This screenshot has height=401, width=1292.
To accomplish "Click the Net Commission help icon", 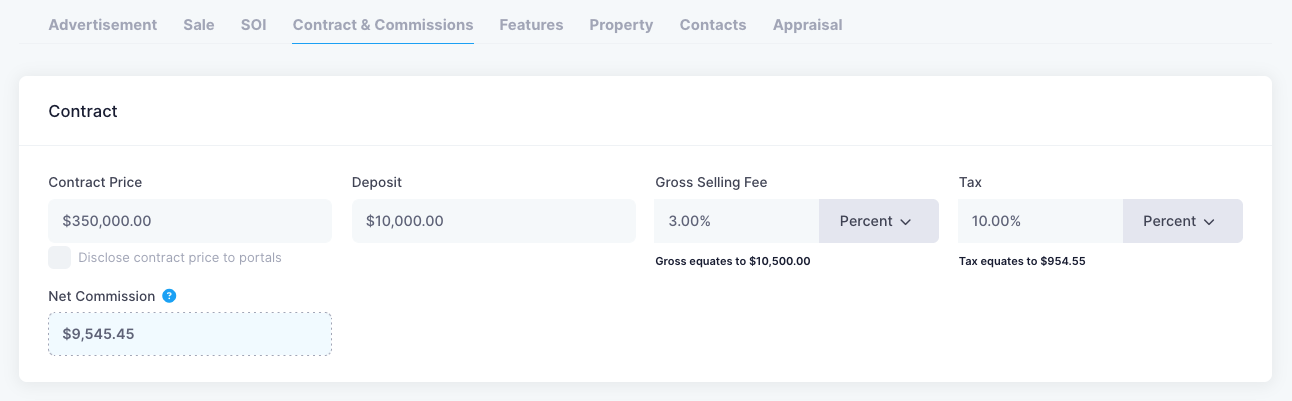I will (170, 296).
